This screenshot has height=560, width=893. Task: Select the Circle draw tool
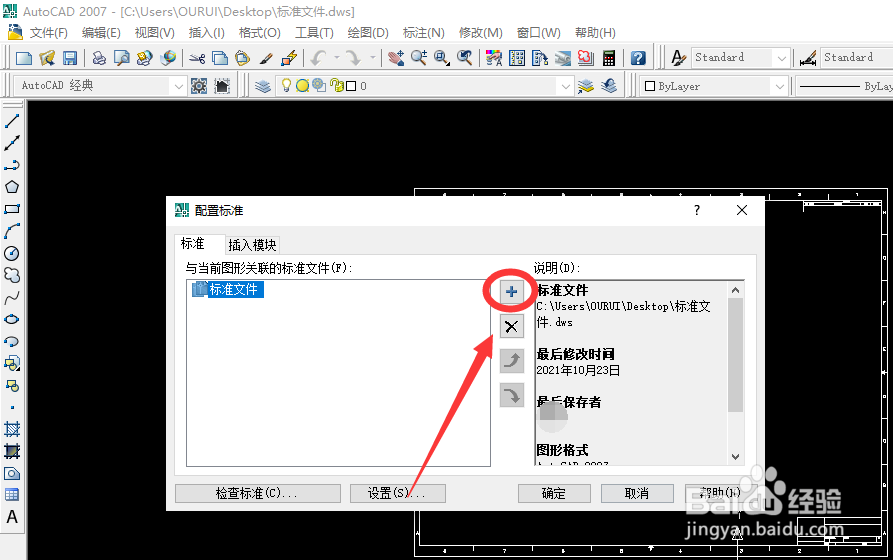[12, 253]
